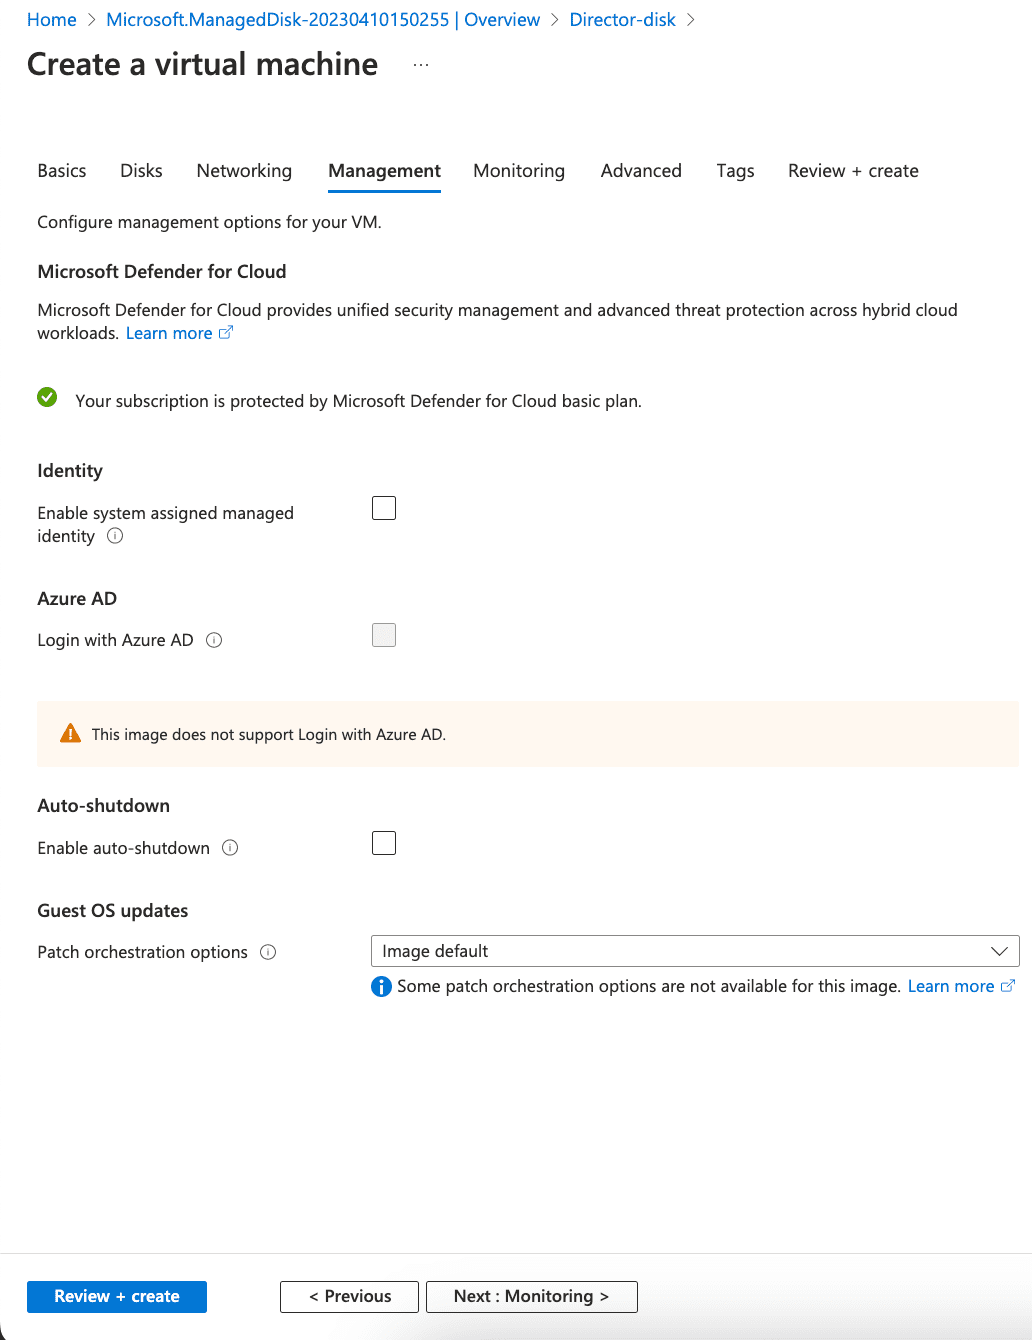Click info icon next to Patch orchestration options
The width and height of the screenshot is (1032, 1340).
tap(268, 952)
